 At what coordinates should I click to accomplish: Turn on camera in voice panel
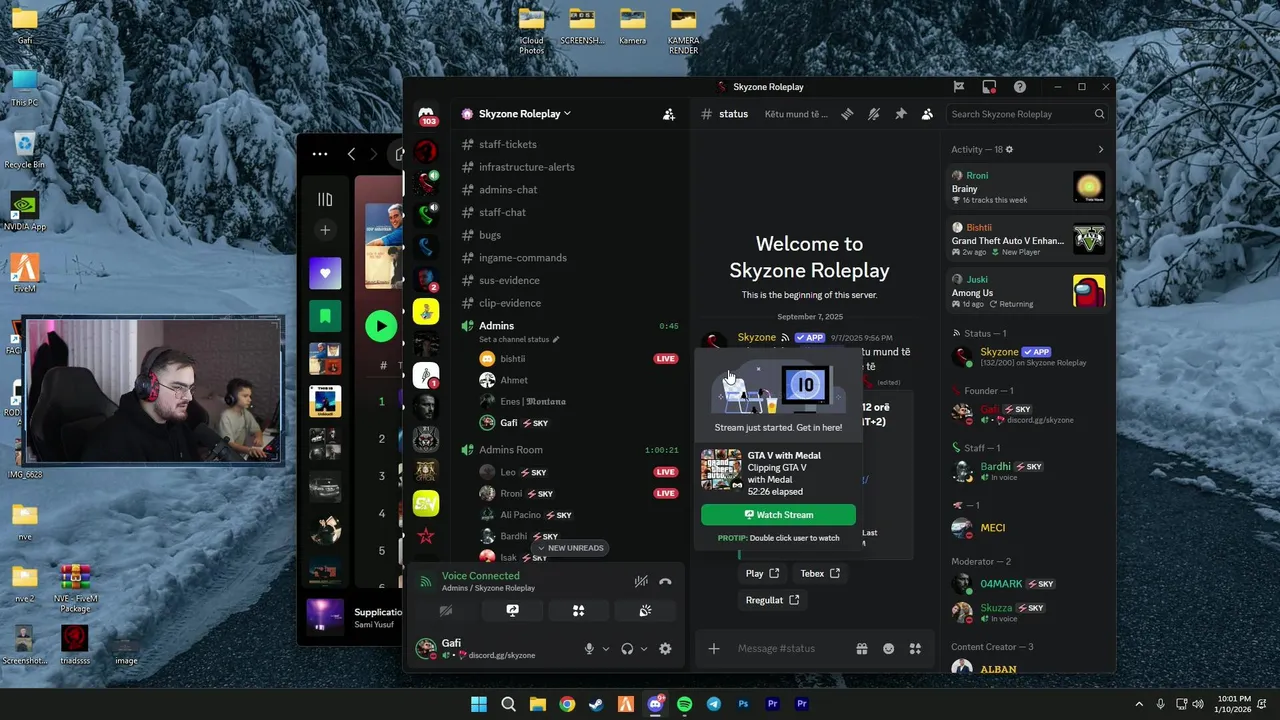click(446, 610)
